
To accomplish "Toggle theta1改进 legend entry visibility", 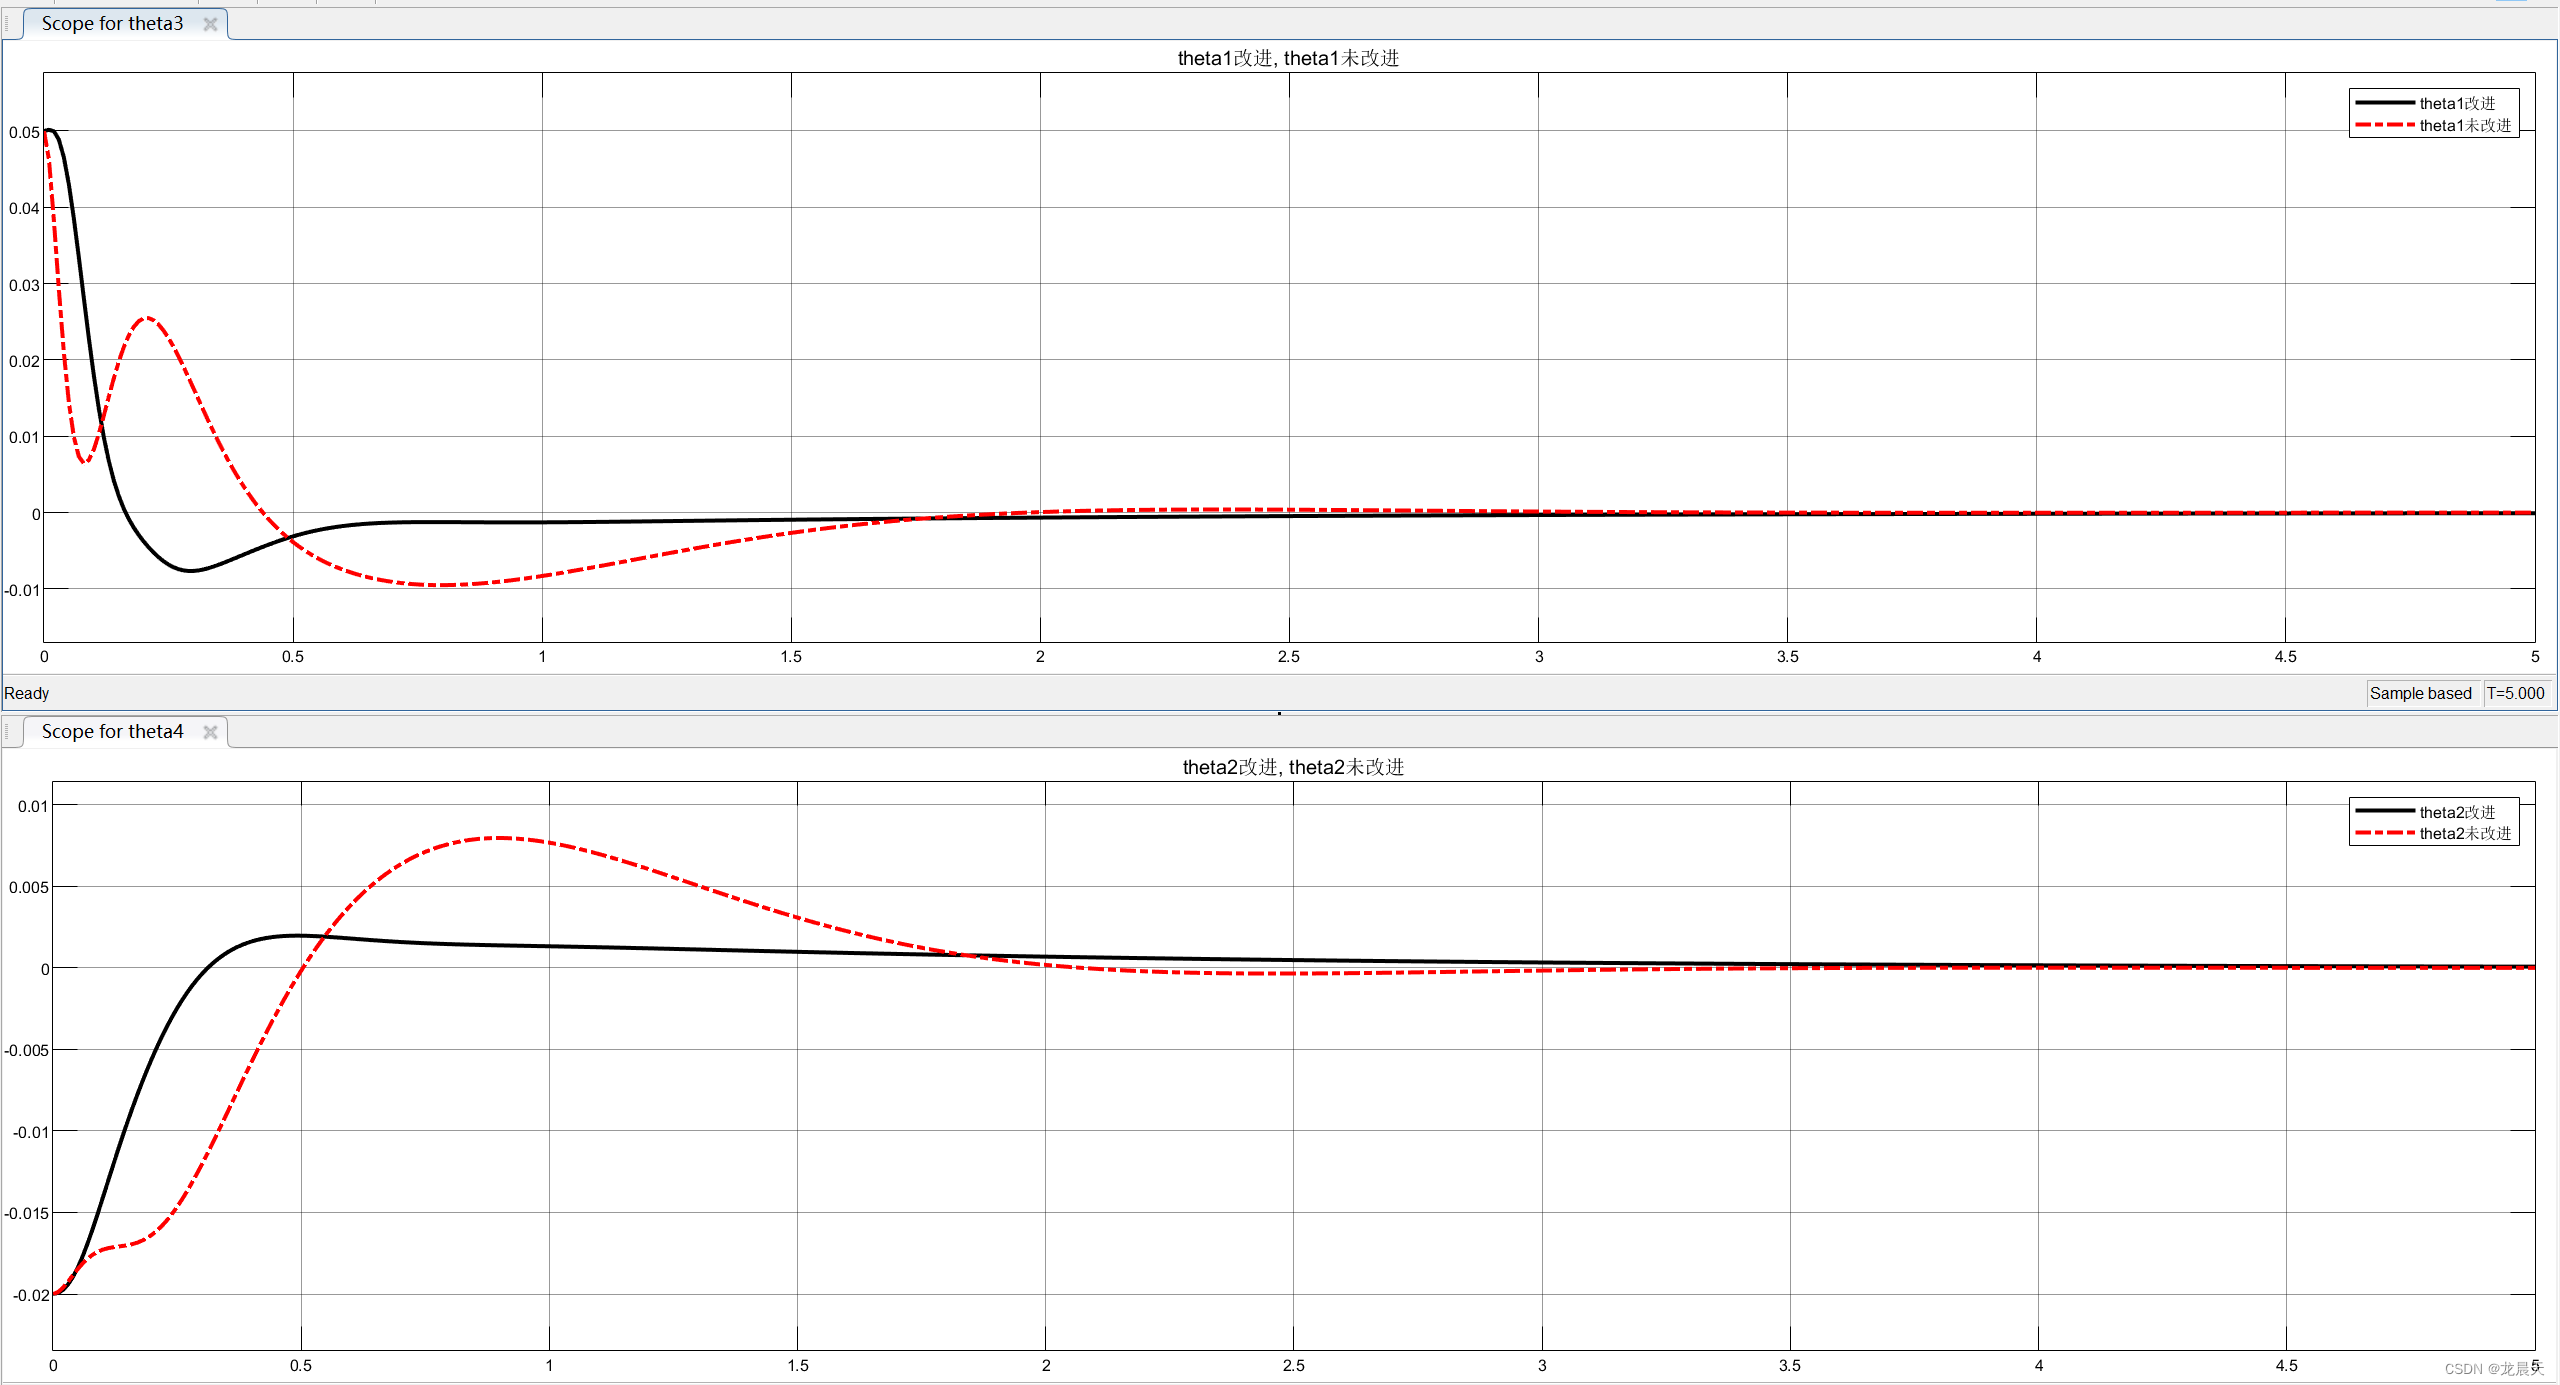I will point(2457,103).
